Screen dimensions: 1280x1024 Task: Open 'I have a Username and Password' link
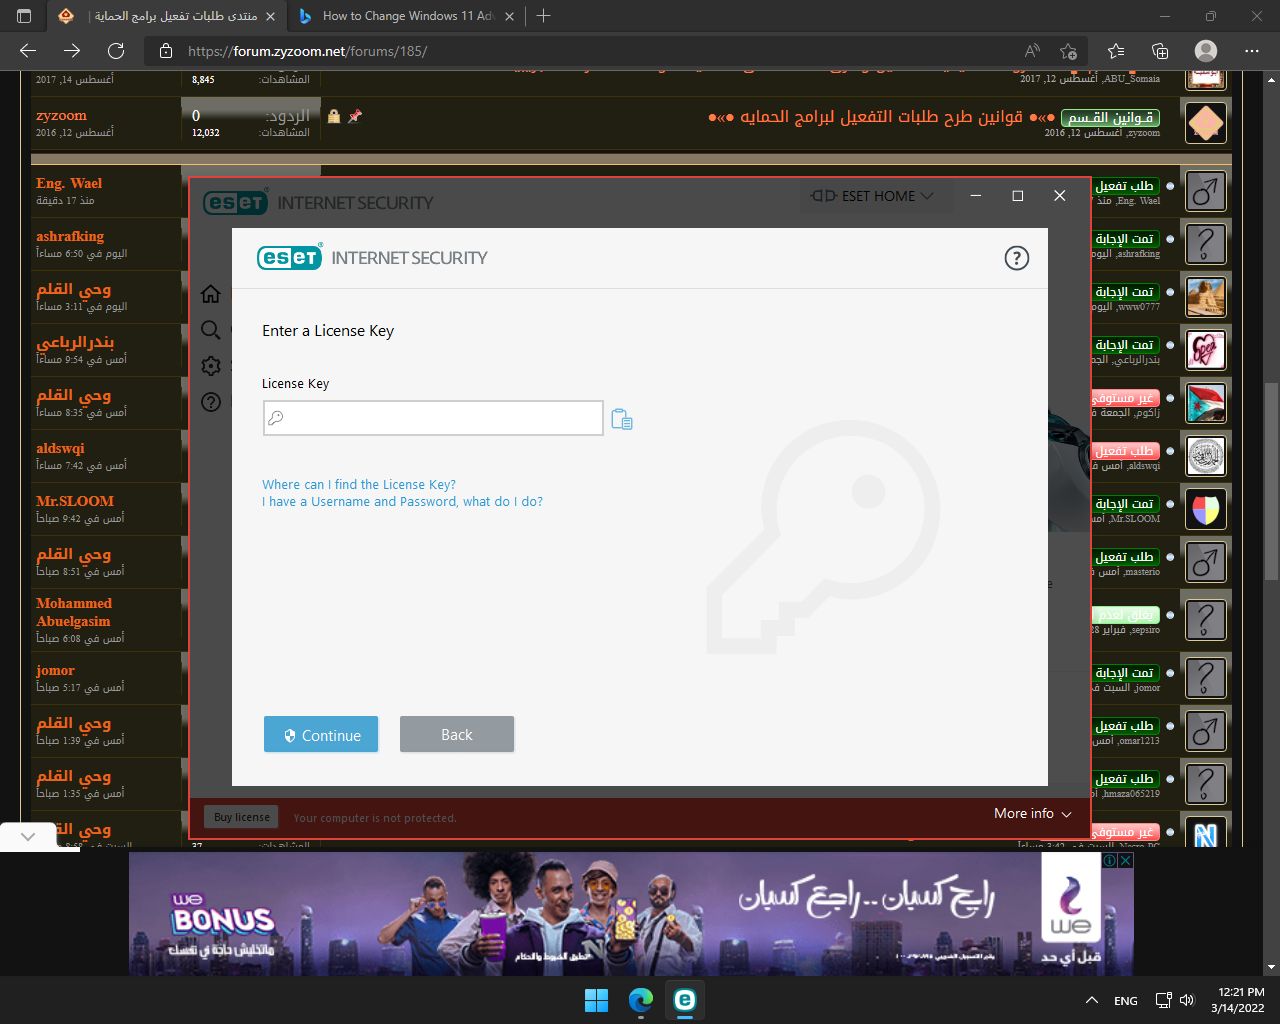pos(402,501)
